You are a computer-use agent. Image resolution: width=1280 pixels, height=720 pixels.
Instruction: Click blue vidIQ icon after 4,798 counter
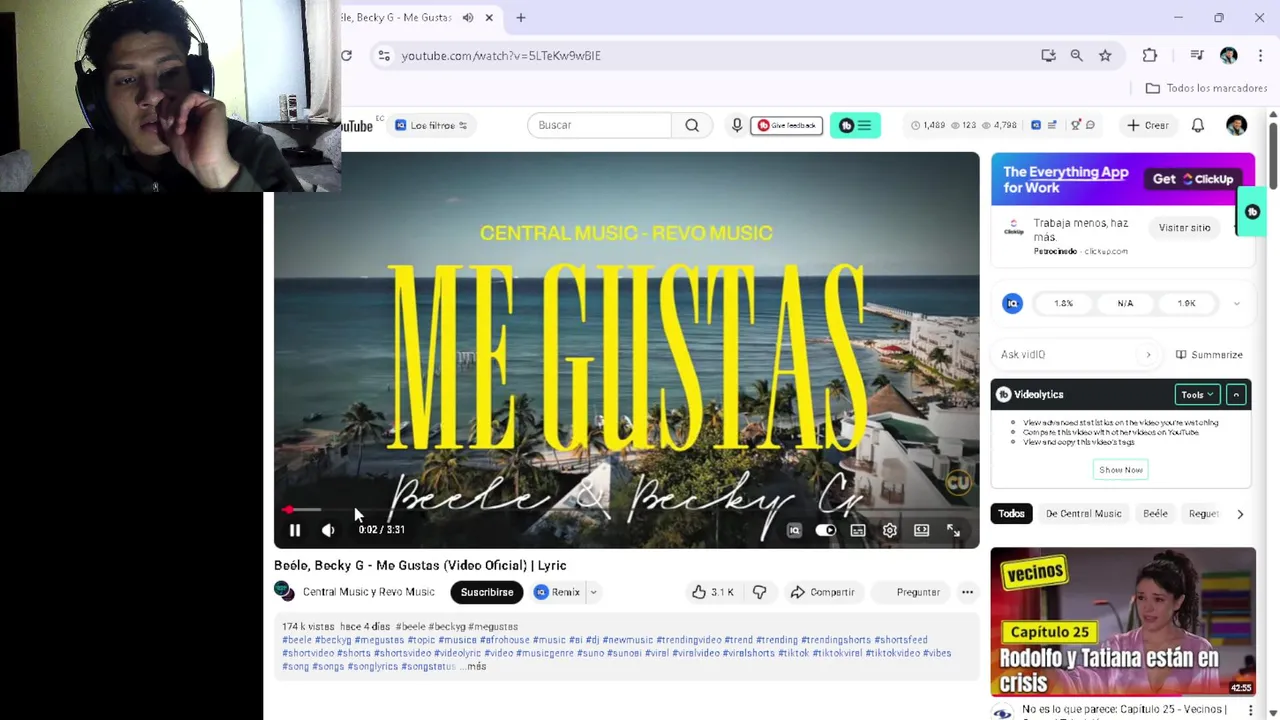(1036, 125)
